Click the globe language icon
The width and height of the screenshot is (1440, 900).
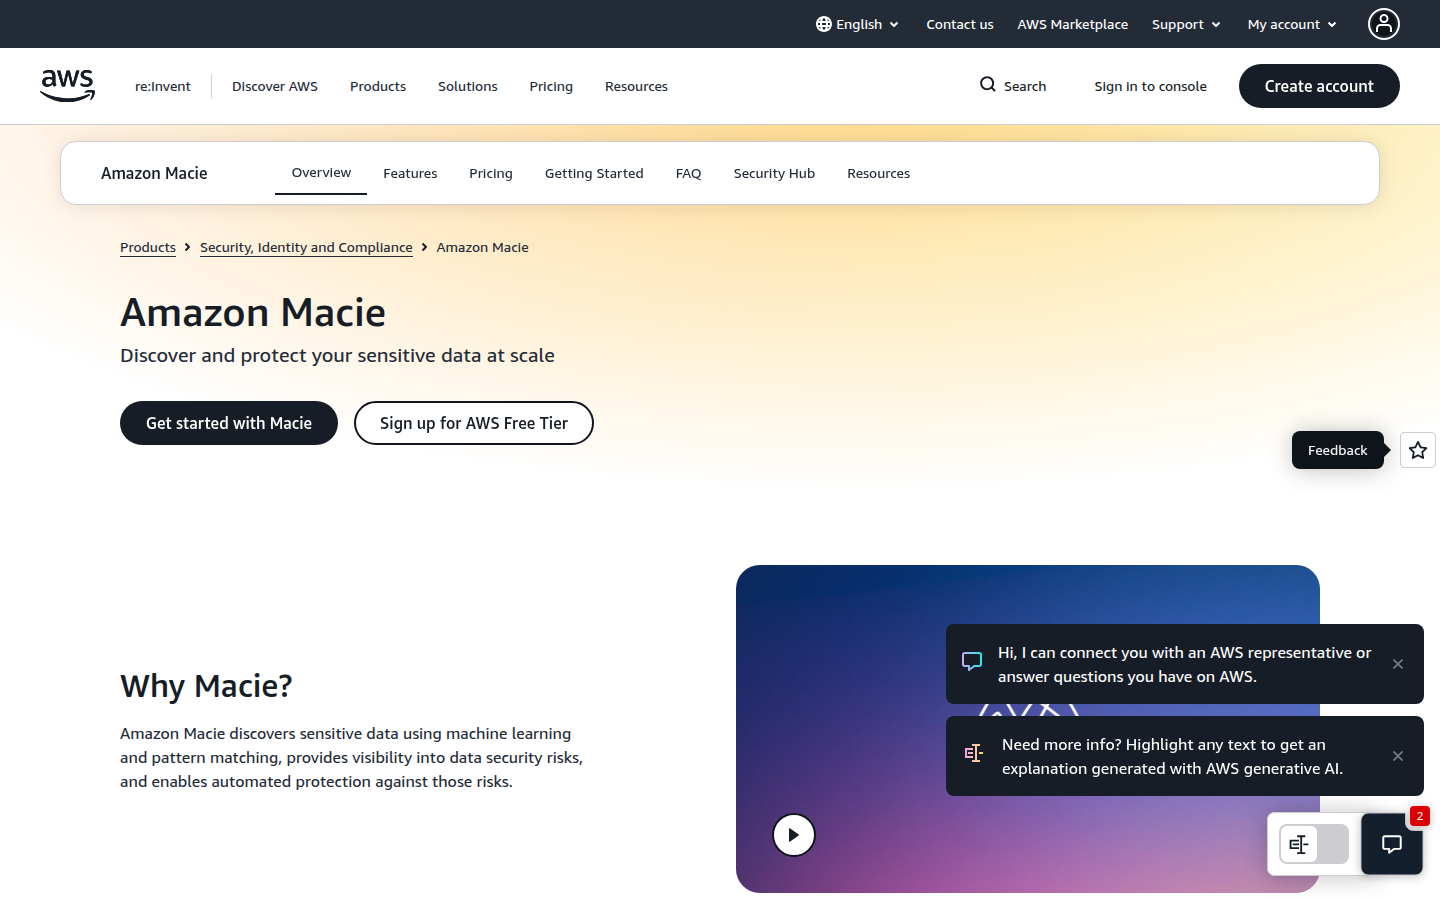(824, 24)
